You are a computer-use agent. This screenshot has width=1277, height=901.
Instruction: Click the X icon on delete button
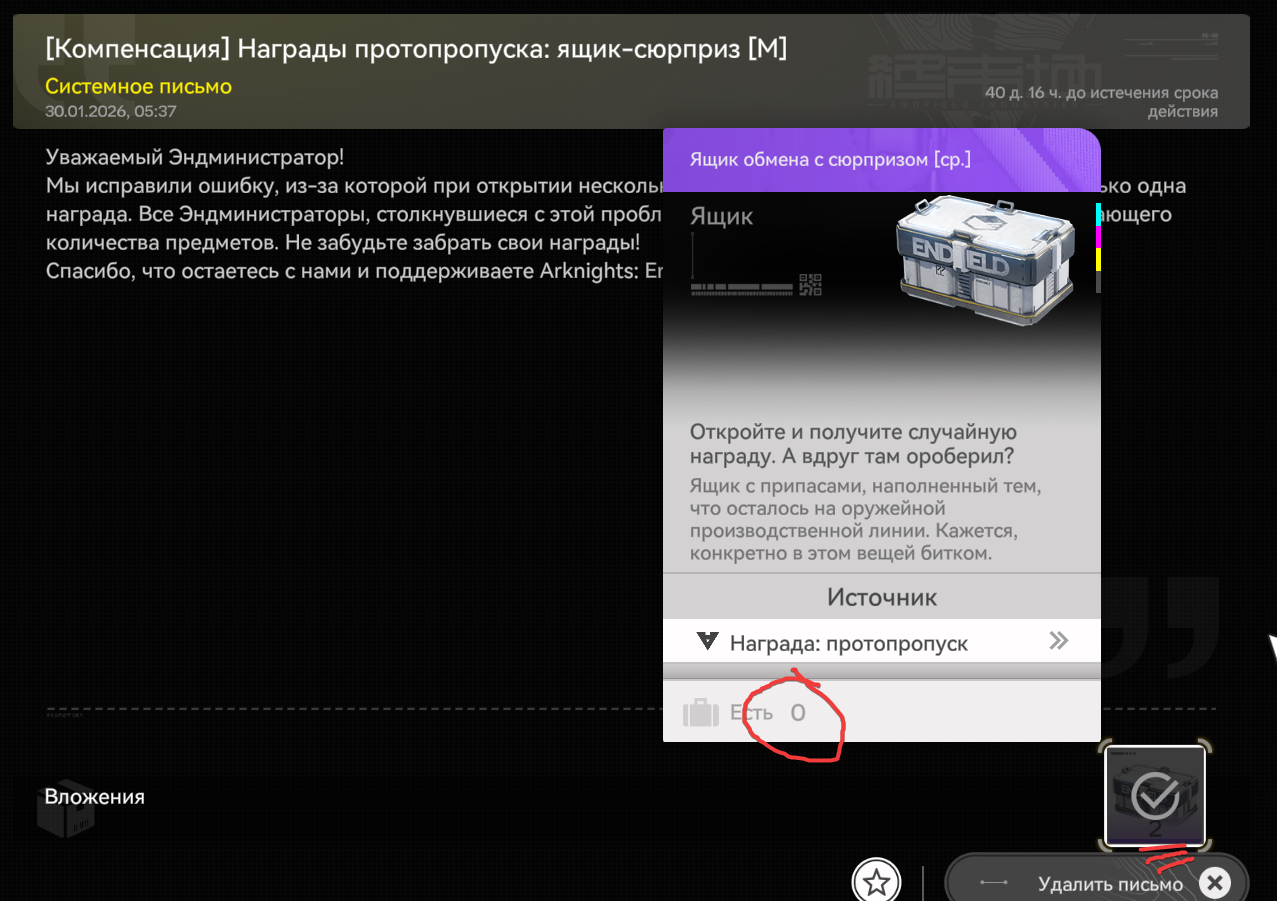point(1214,883)
